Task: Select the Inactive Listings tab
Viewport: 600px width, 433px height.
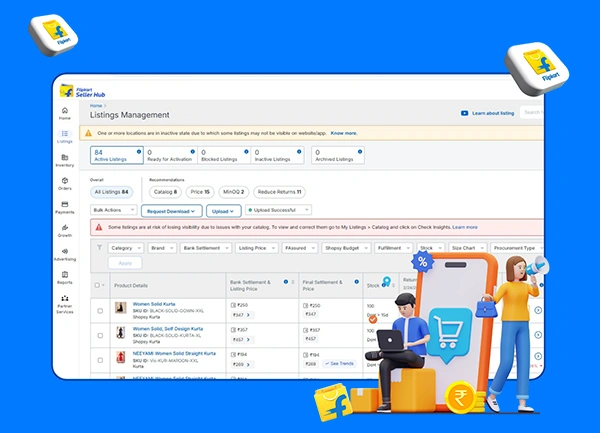Action: (277, 155)
